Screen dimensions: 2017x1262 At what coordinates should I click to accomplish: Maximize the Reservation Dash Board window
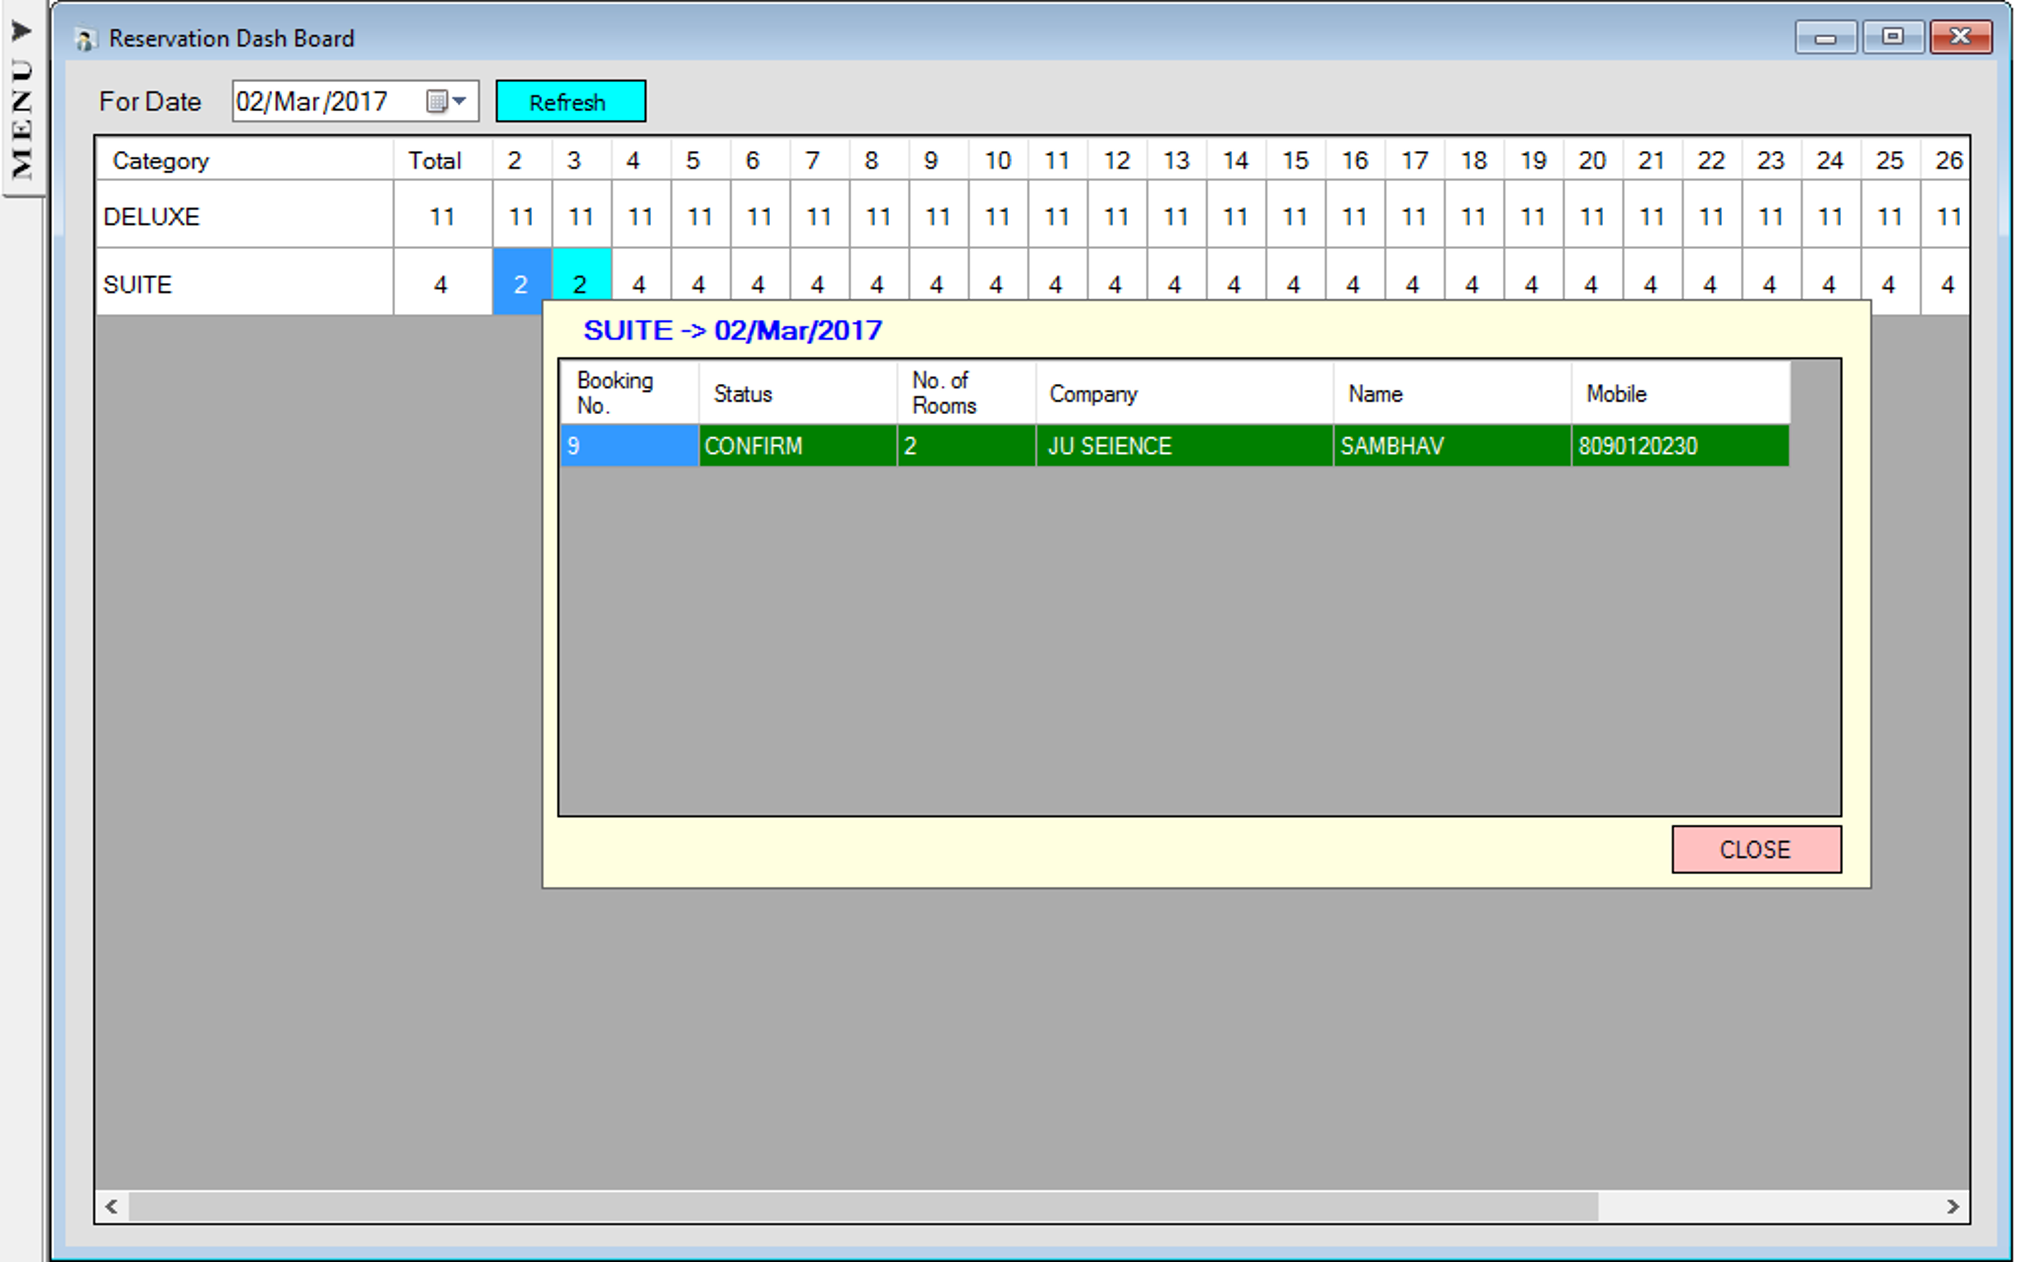(x=1892, y=38)
